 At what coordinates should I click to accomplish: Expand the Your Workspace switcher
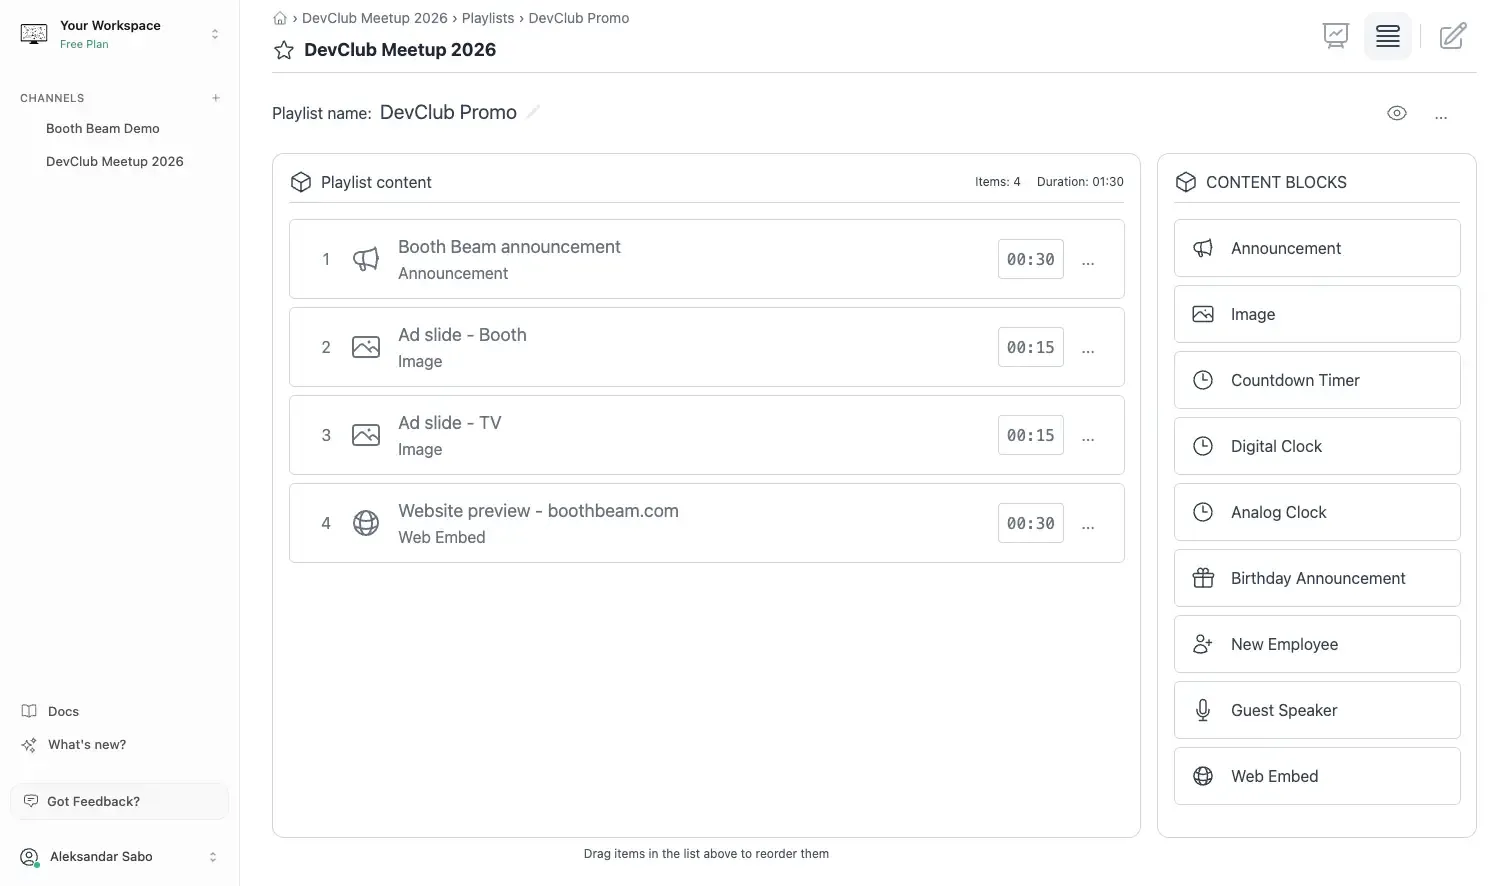(120, 34)
